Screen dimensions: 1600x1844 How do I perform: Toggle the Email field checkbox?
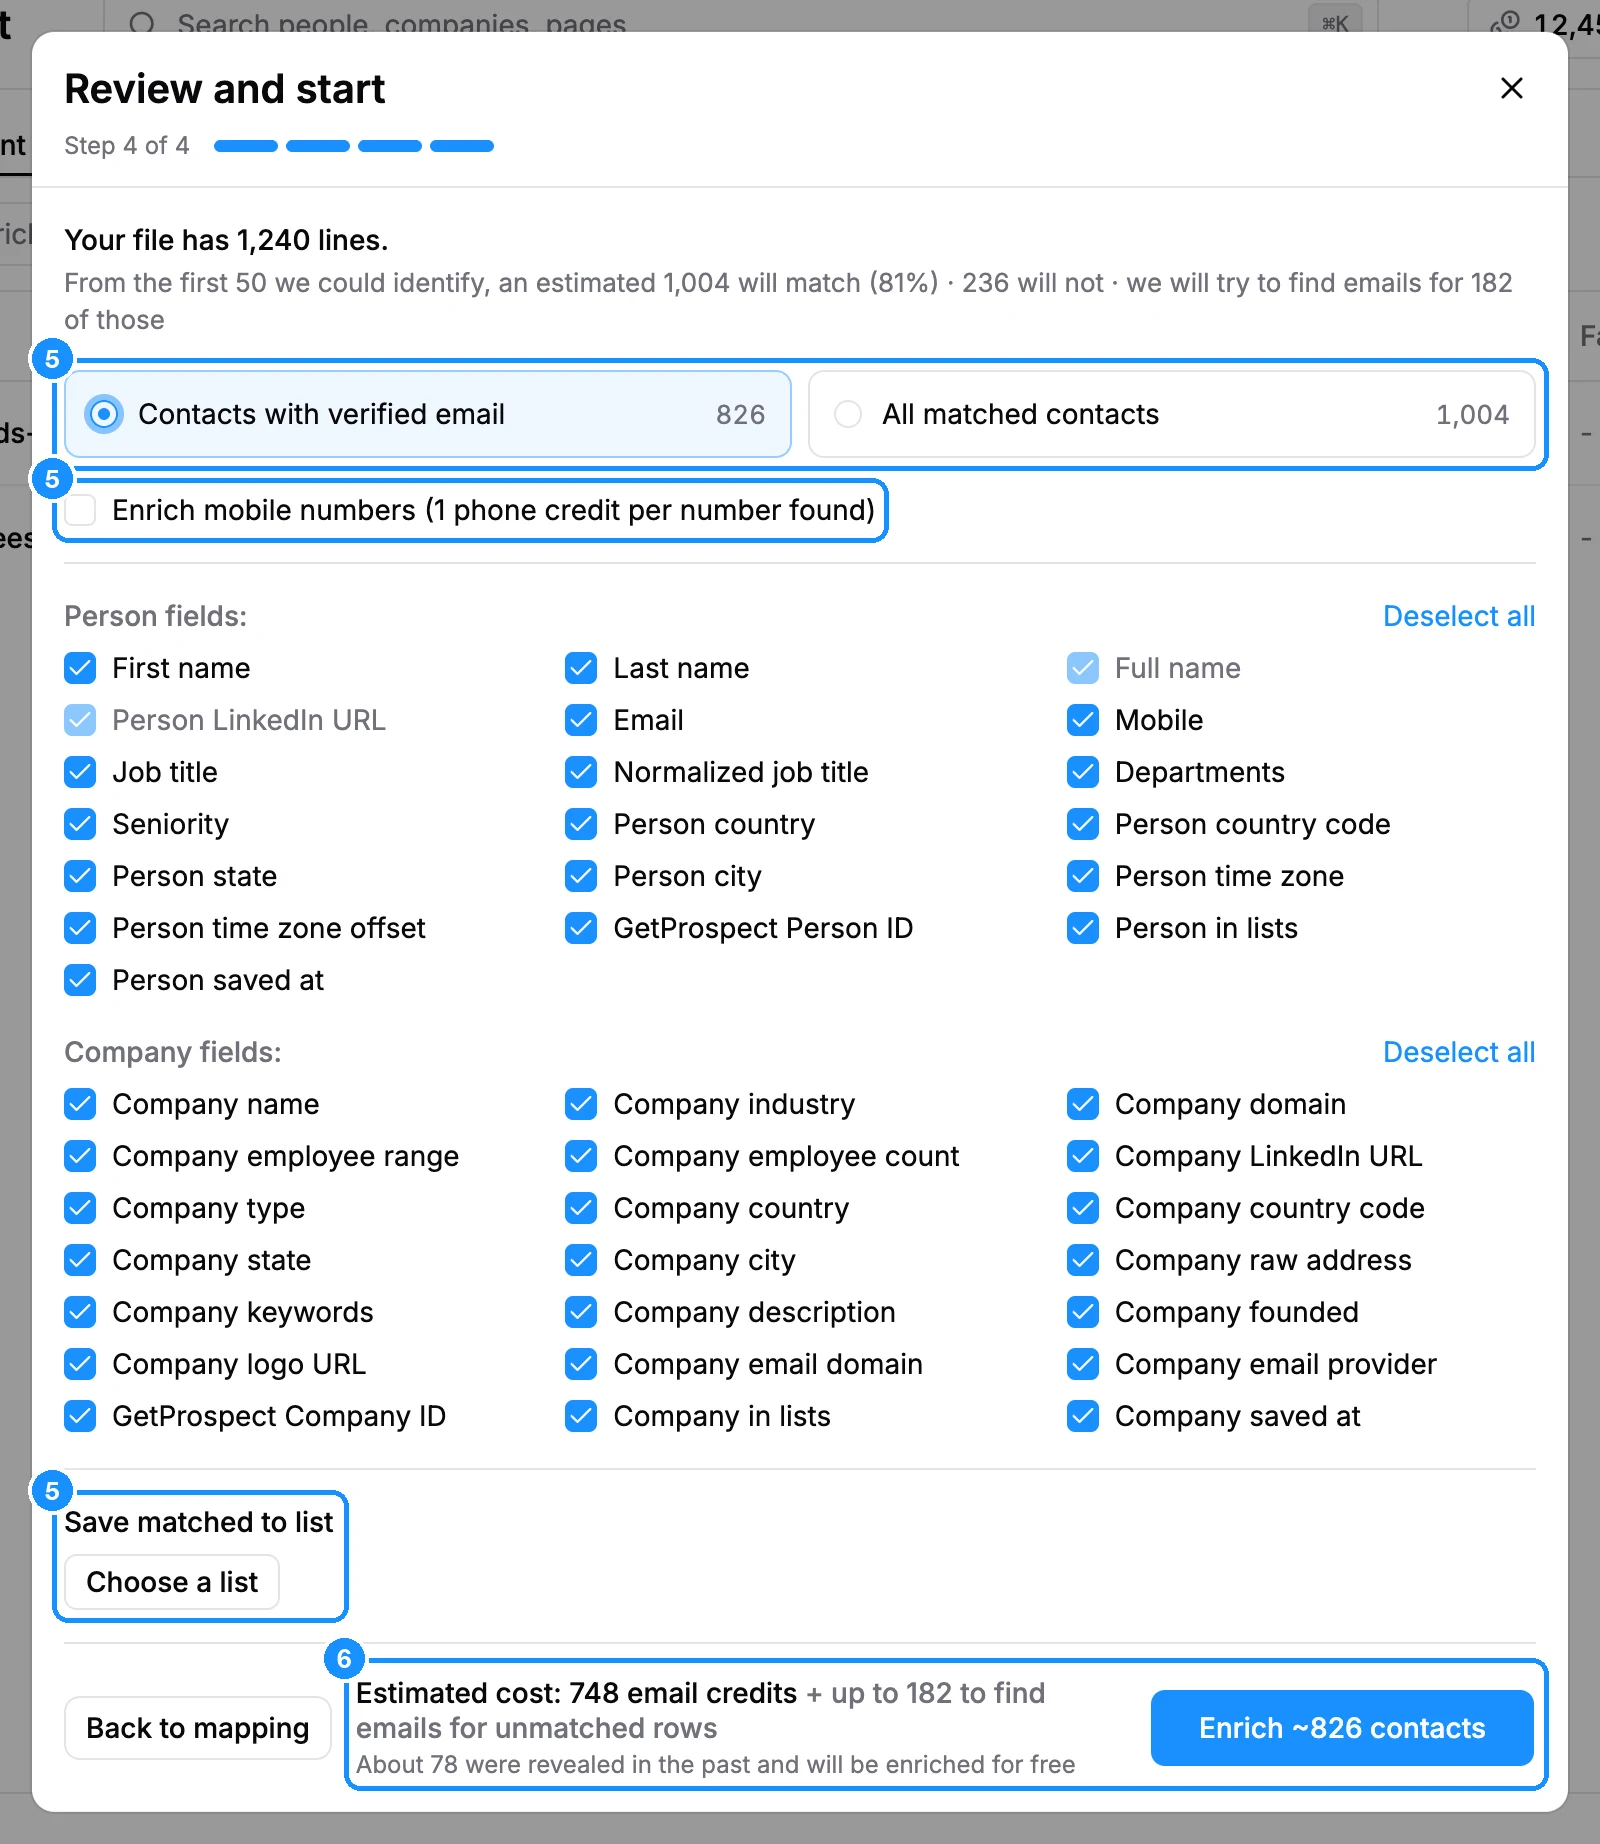pyautogui.click(x=581, y=720)
